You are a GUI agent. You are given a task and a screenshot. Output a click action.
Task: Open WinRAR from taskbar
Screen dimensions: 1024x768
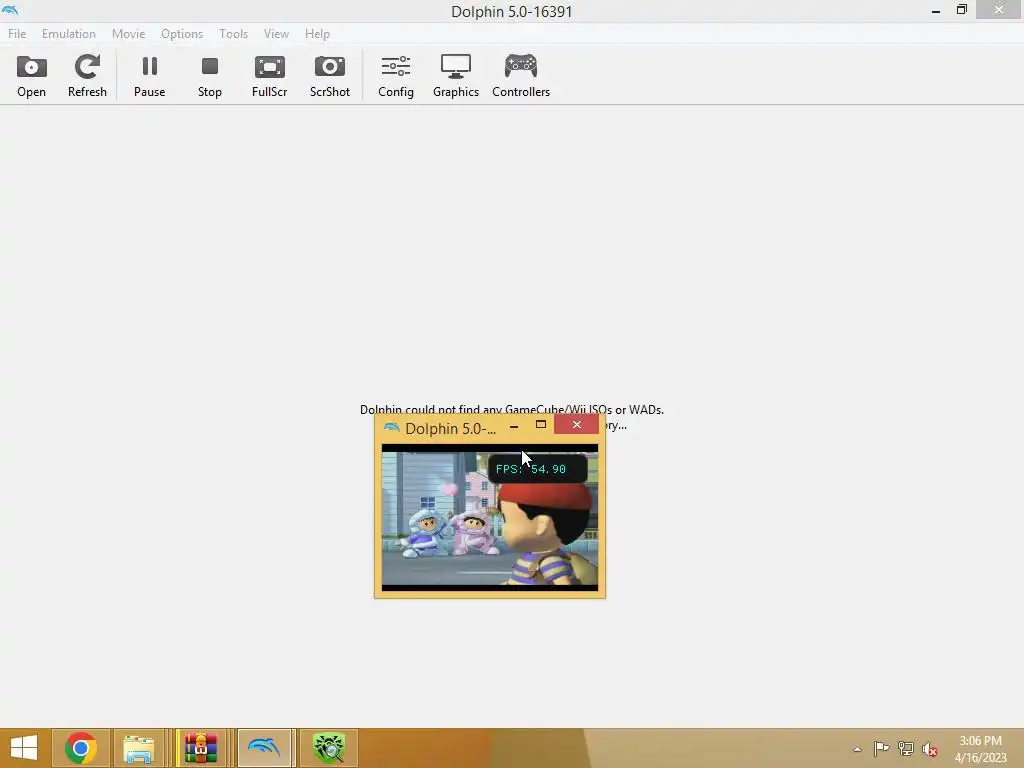coord(200,748)
